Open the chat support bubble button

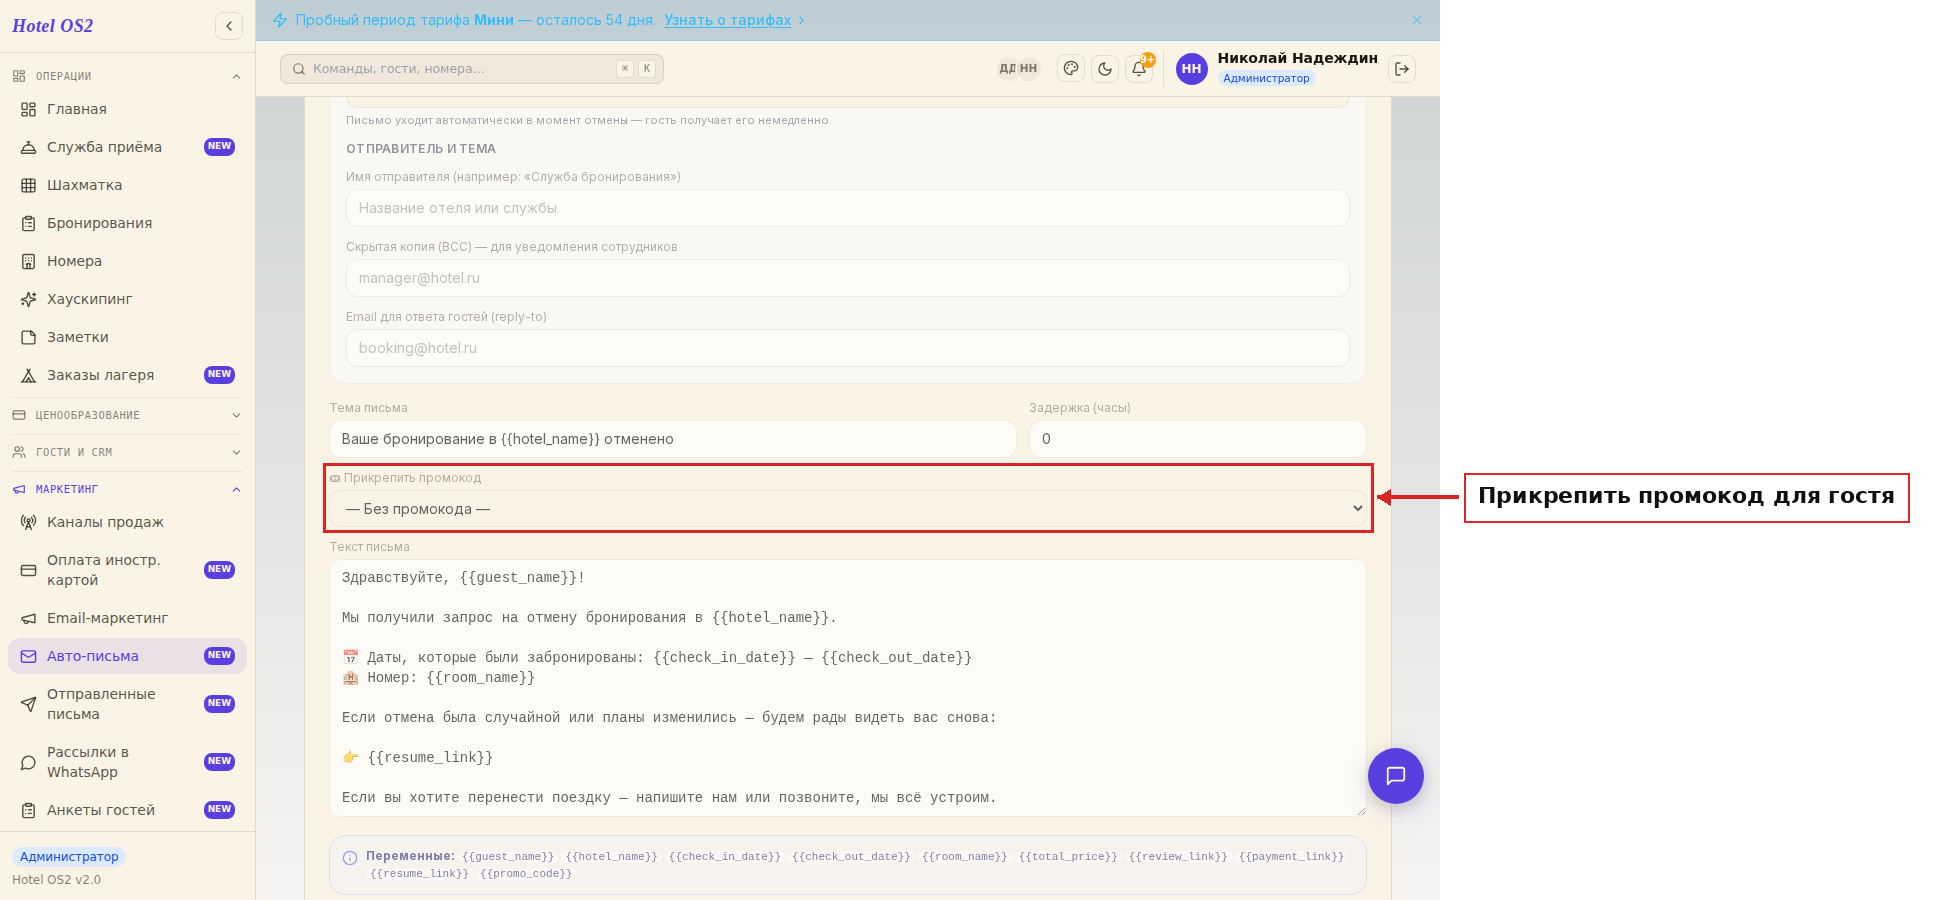click(1396, 776)
